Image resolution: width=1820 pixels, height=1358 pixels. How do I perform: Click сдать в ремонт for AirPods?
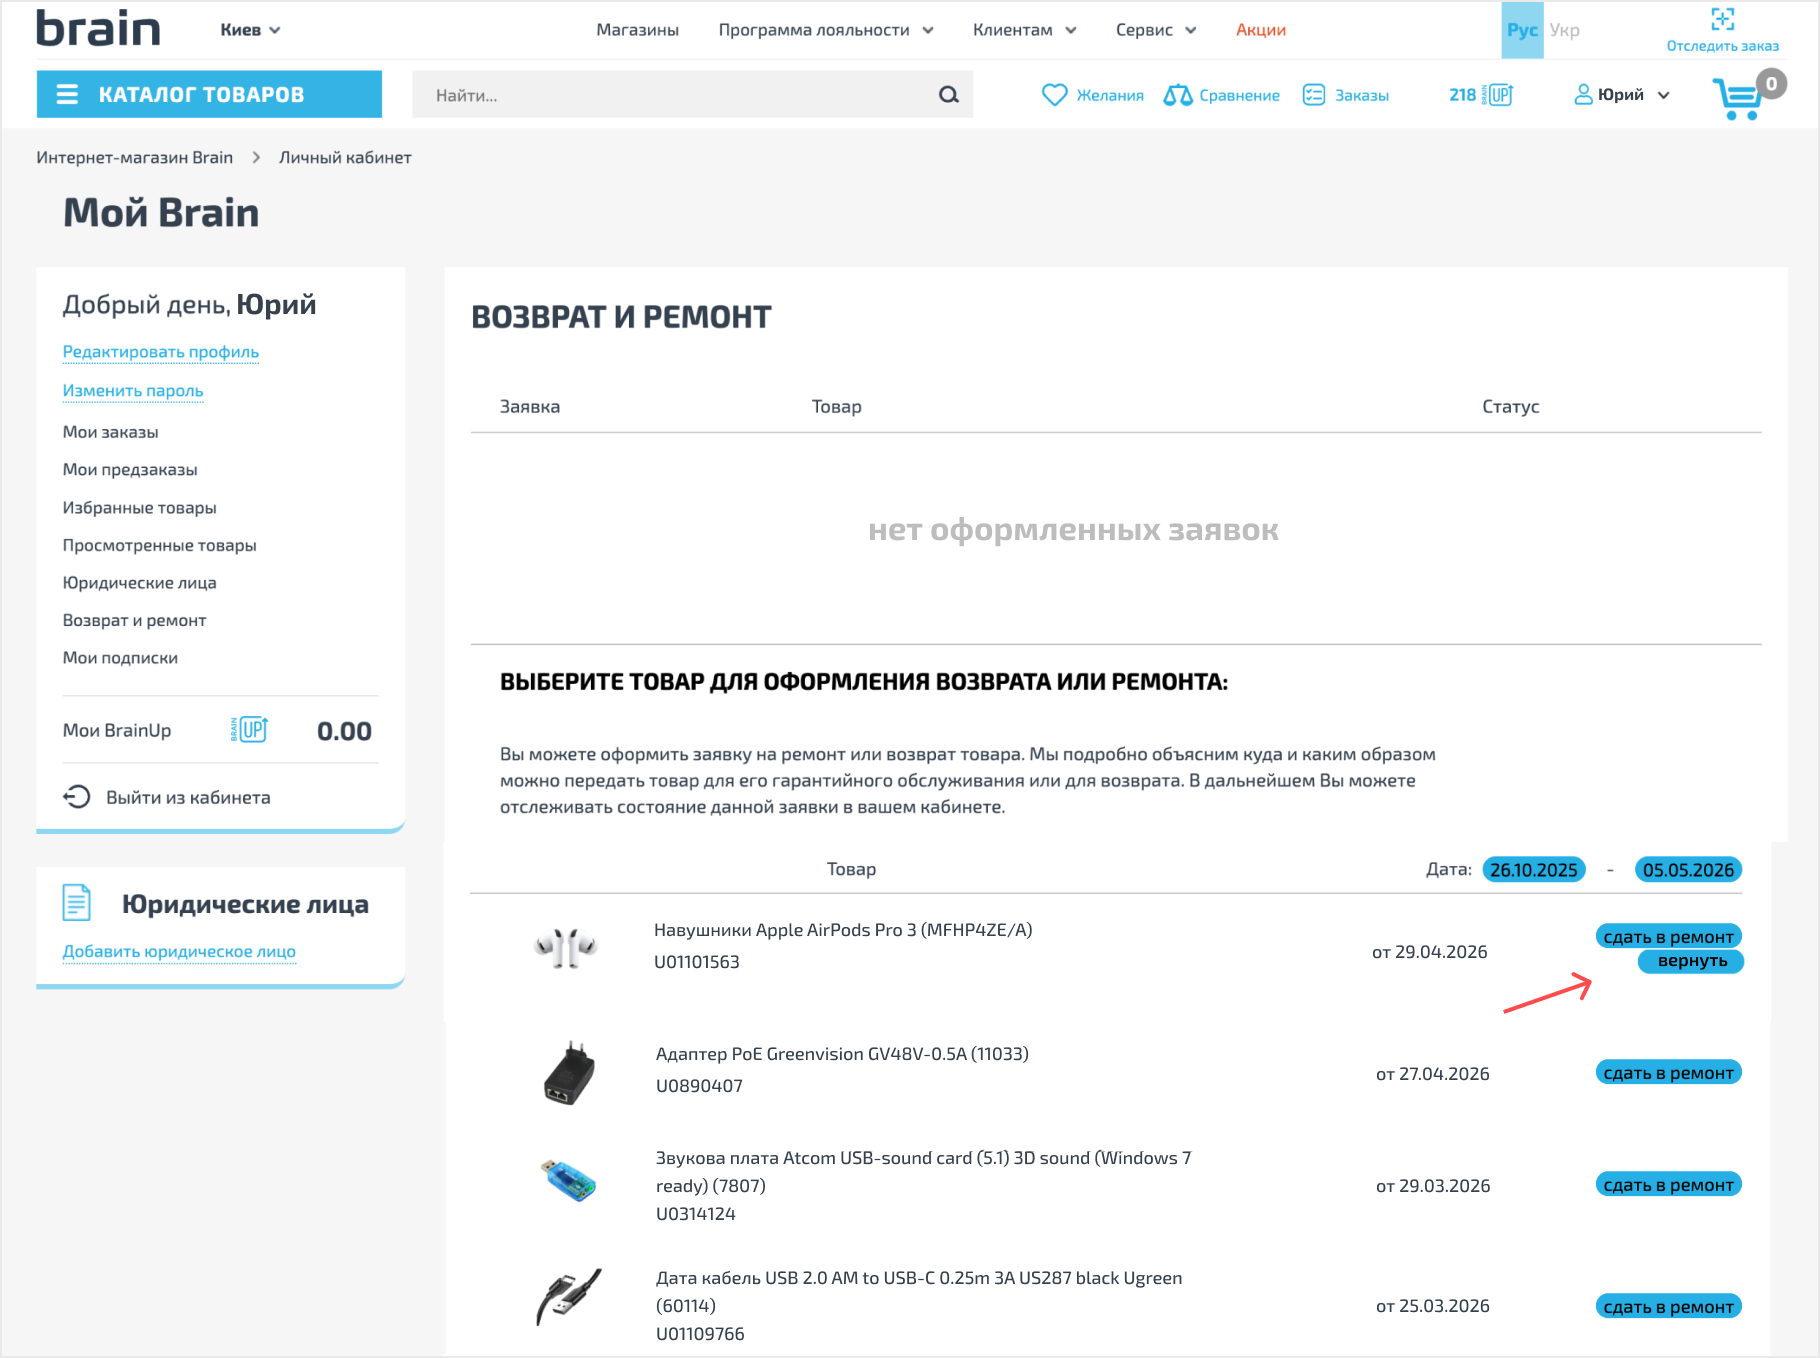click(1668, 936)
